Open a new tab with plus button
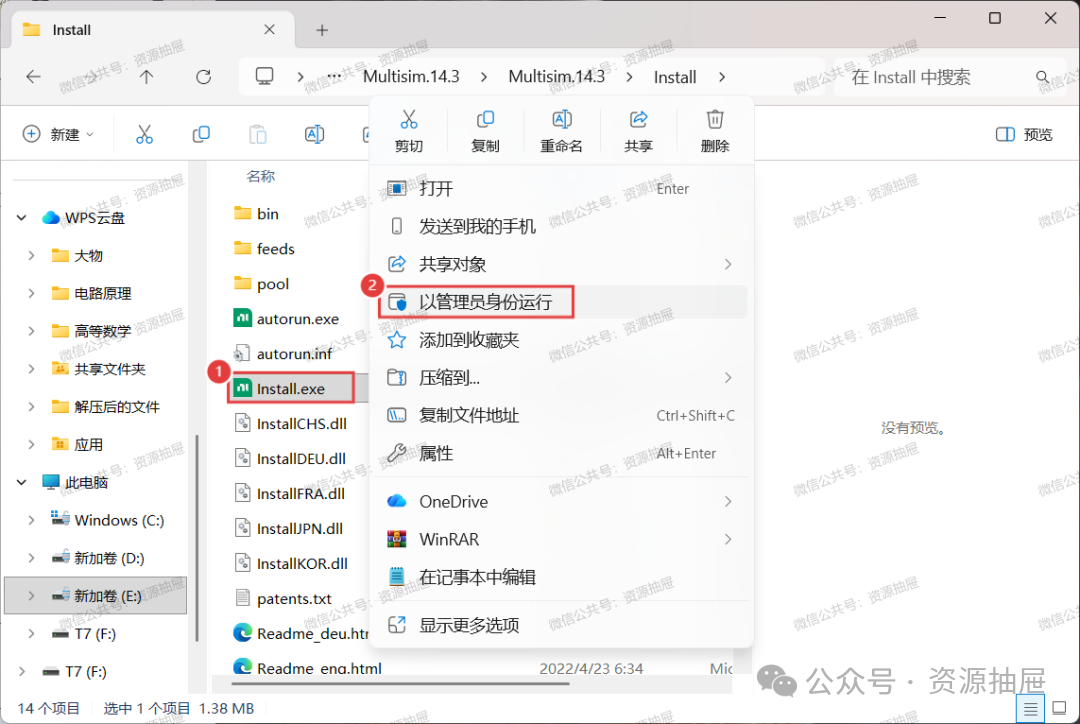This screenshot has height=724, width=1080. point(322,30)
